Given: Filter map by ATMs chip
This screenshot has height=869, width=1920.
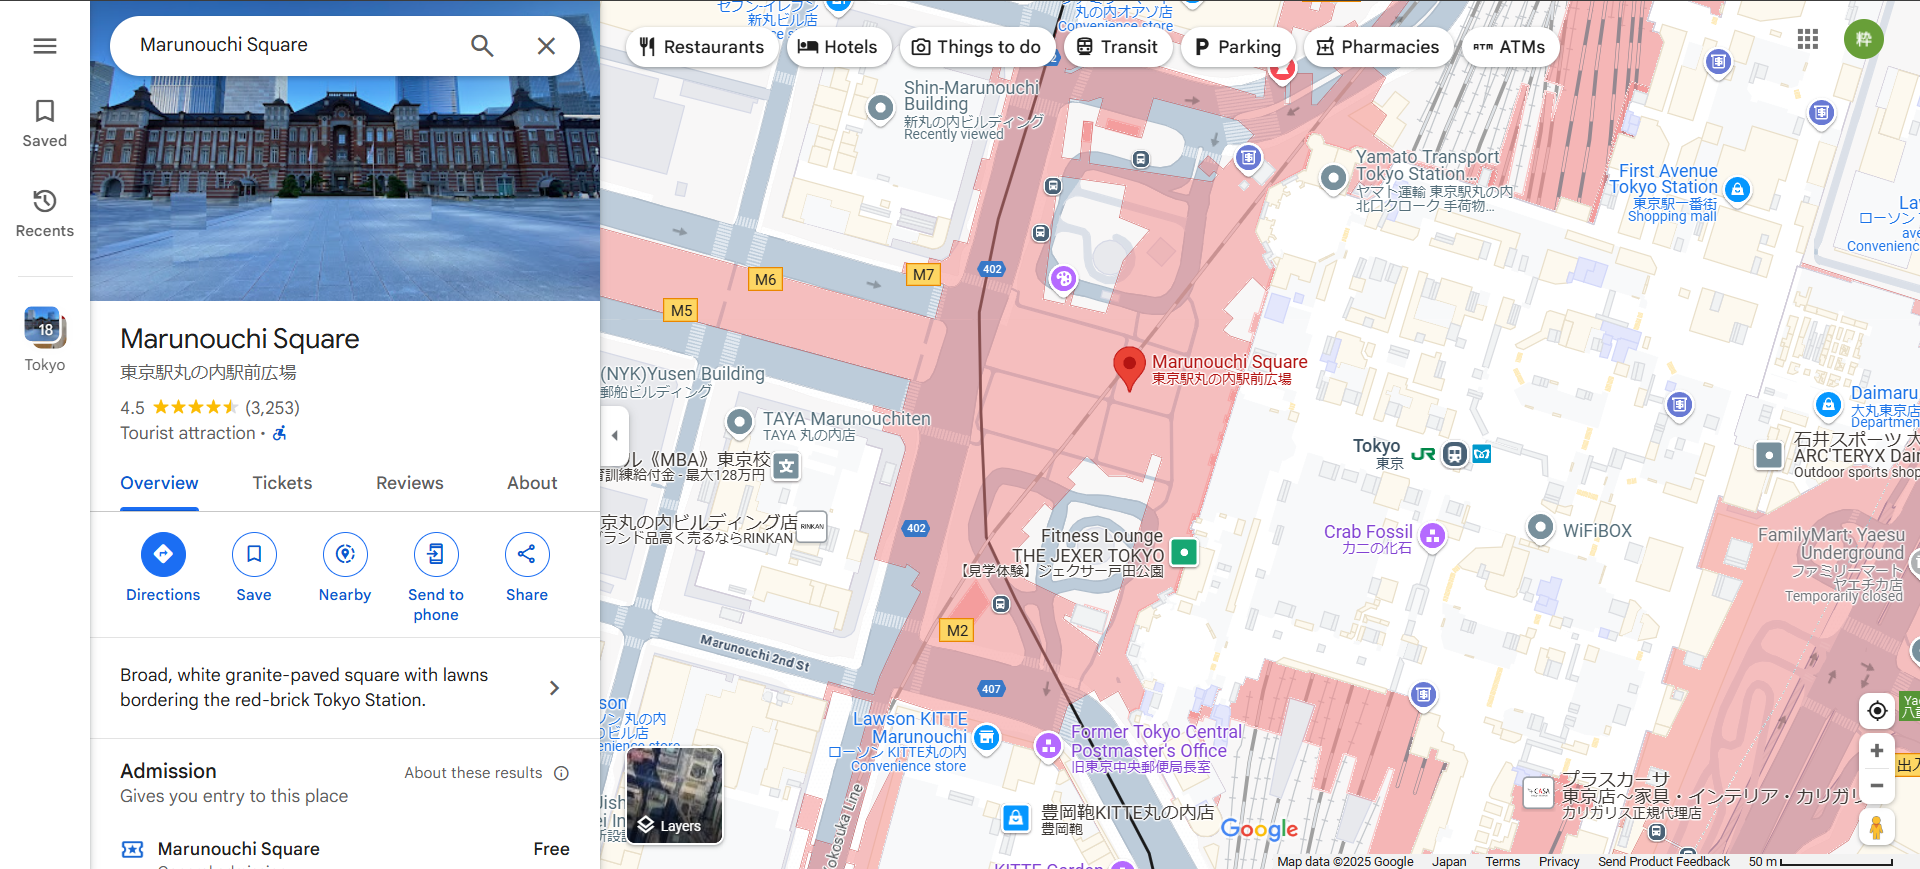Looking at the screenshot, I should 1510,47.
